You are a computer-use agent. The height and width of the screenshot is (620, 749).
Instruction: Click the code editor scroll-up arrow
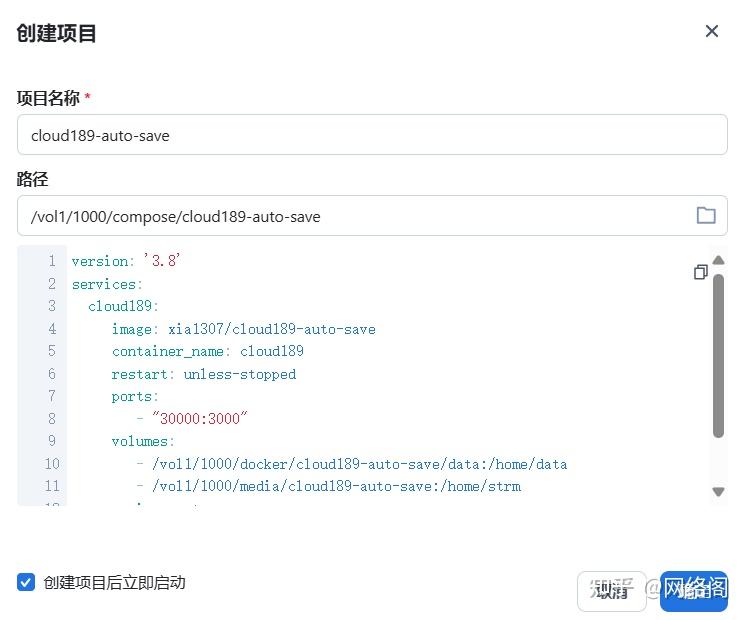[718, 261]
